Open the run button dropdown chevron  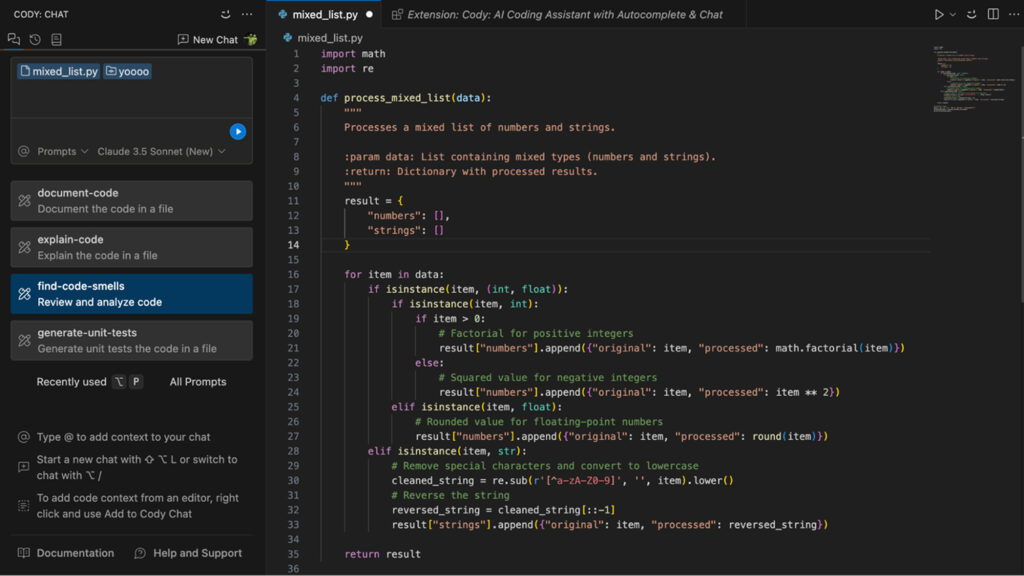coord(952,14)
